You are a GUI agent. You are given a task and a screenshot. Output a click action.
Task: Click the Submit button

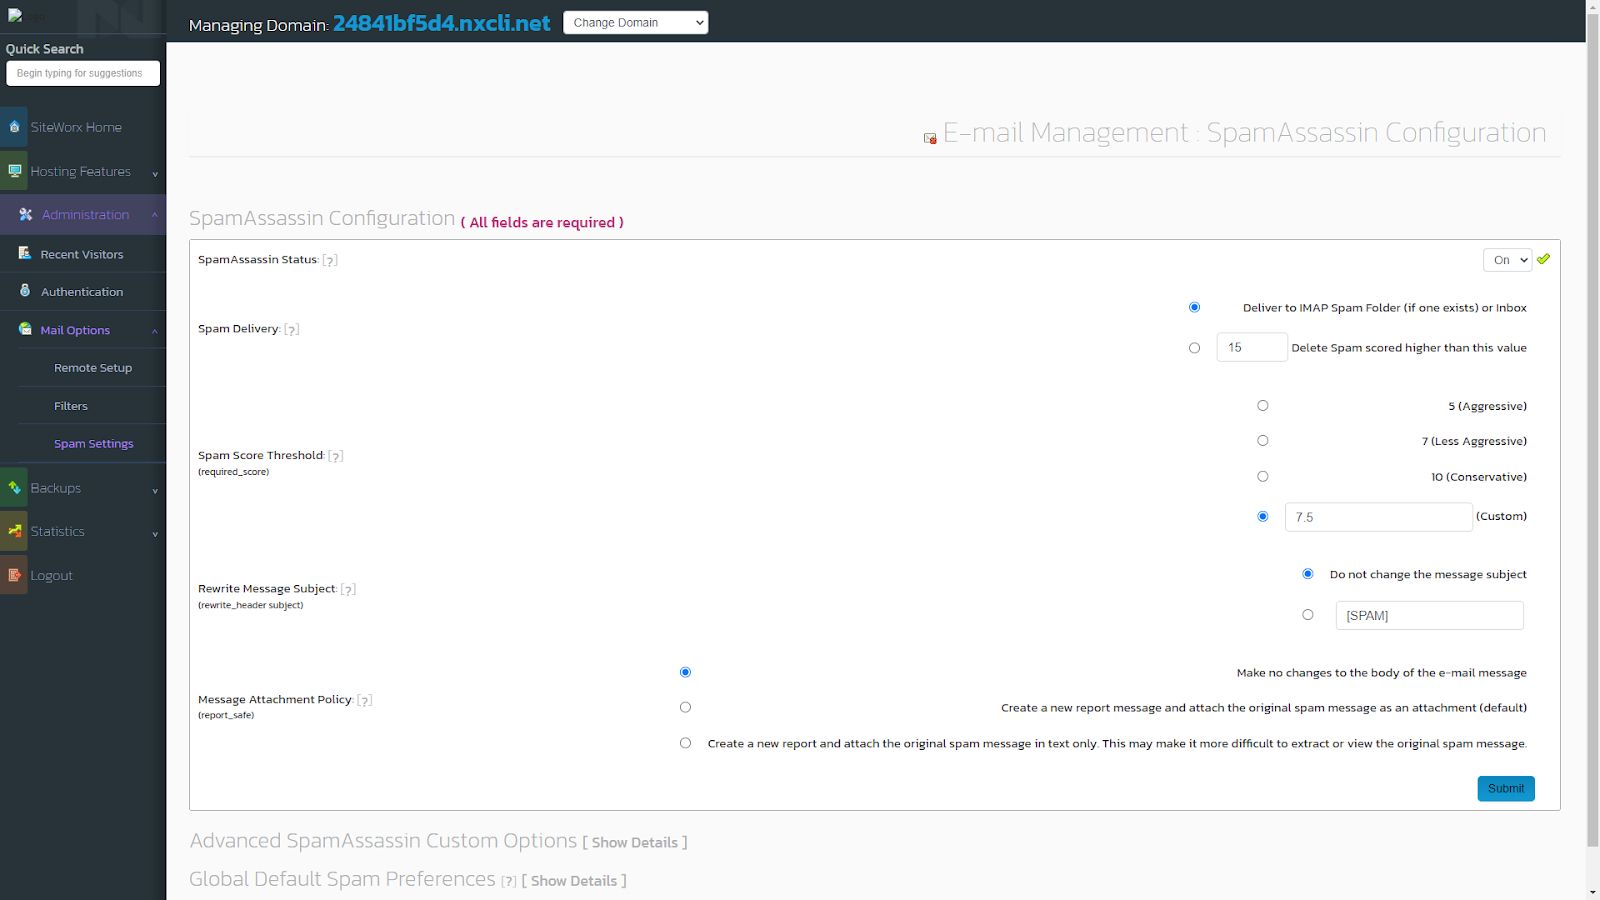(1505, 788)
